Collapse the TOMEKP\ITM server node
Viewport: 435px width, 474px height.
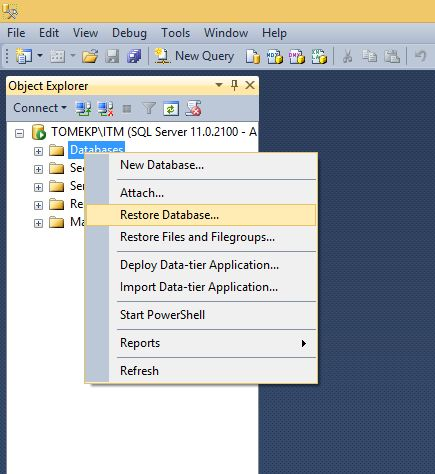20,133
